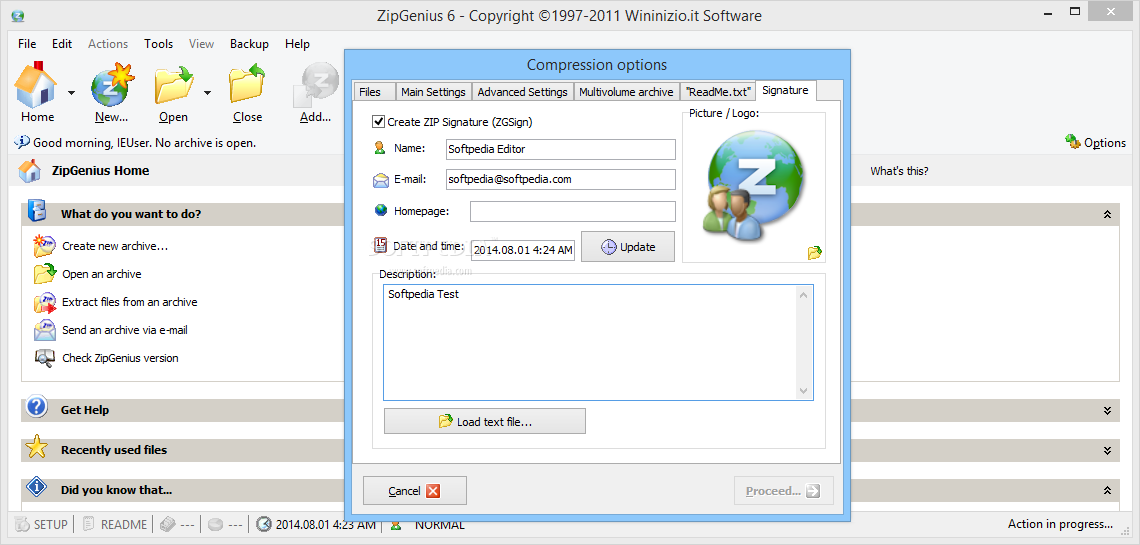Expand the Get Help section
The image size is (1140, 545).
[1107, 411]
